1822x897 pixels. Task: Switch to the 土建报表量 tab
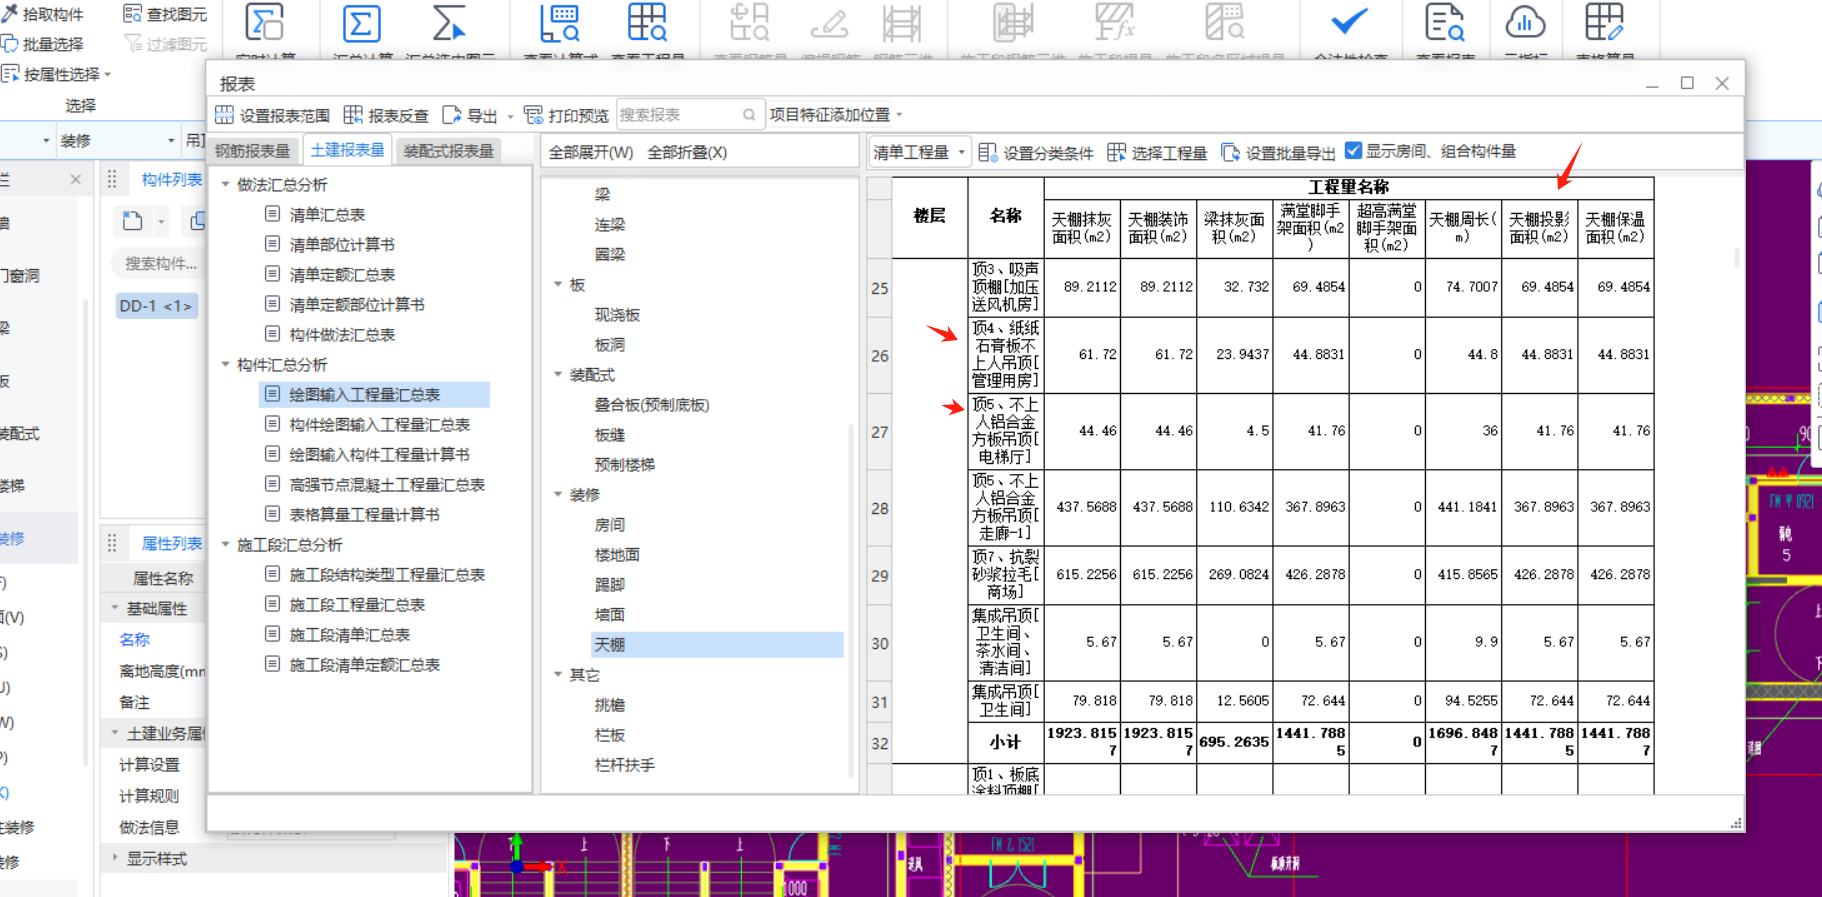347,150
